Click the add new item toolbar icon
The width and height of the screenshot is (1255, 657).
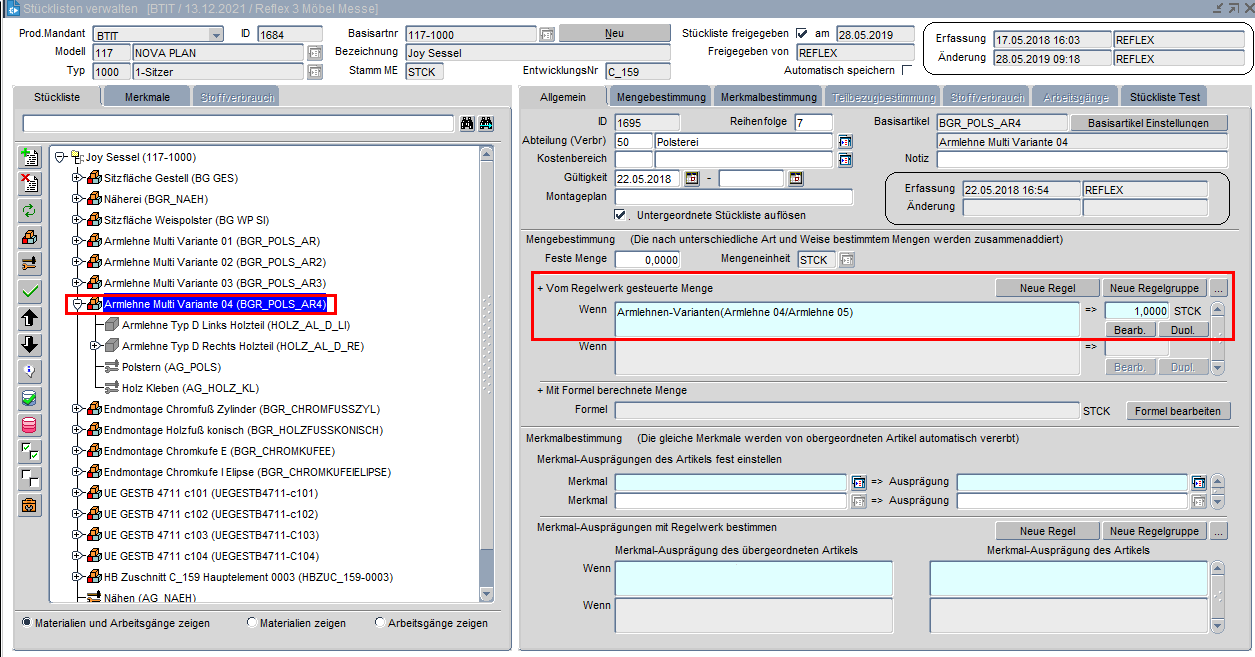30,157
